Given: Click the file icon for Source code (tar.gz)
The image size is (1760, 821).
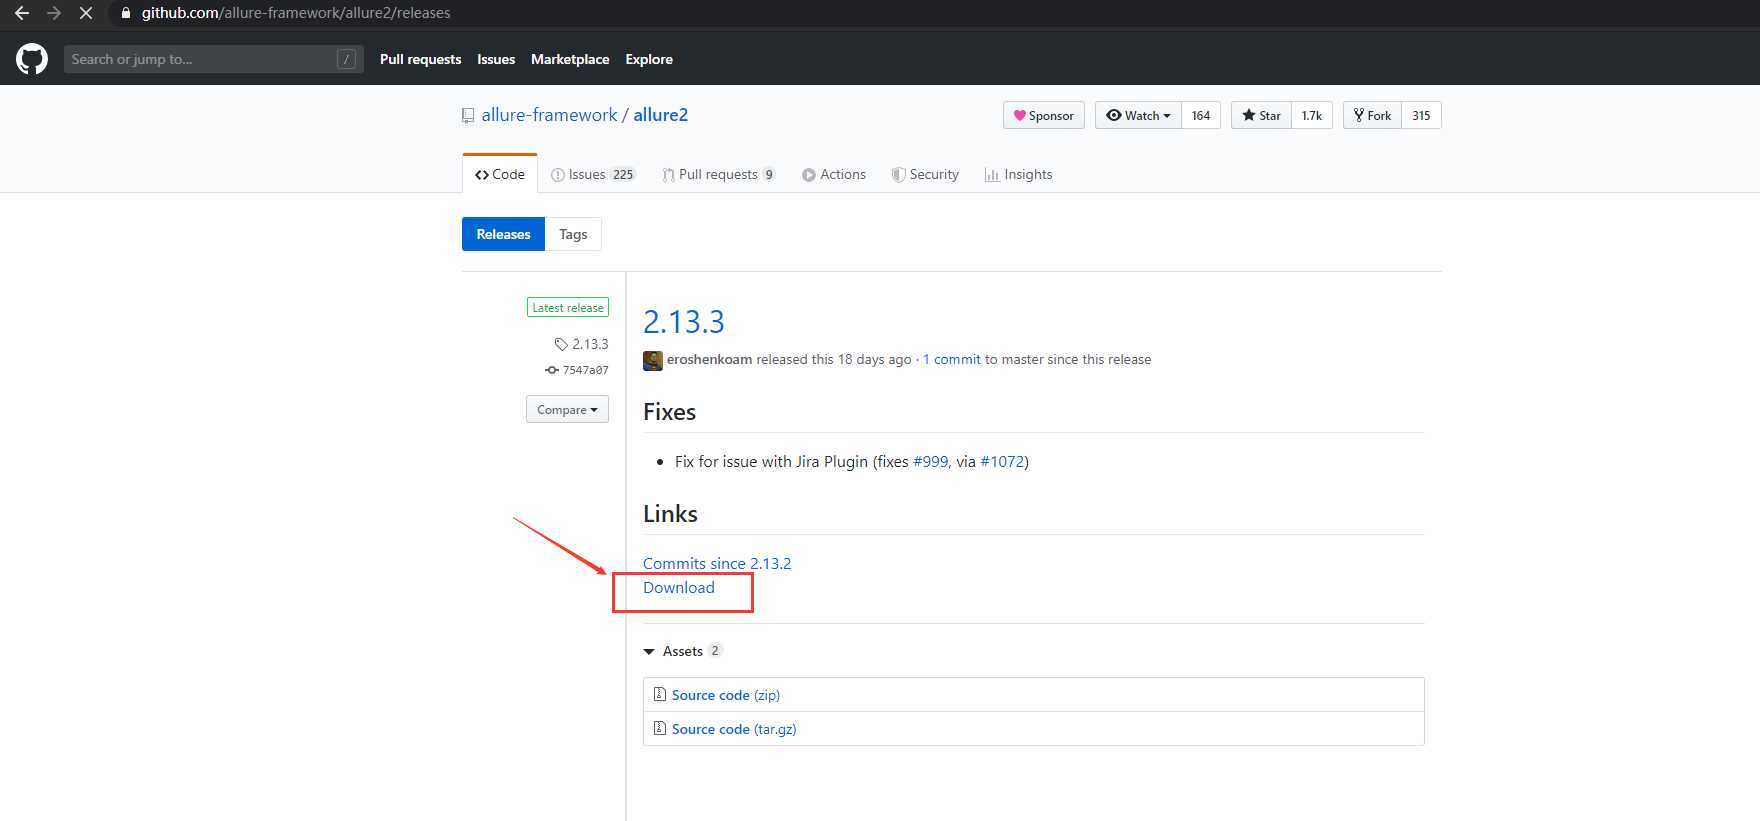Looking at the screenshot, I should [x=659, y=728].
